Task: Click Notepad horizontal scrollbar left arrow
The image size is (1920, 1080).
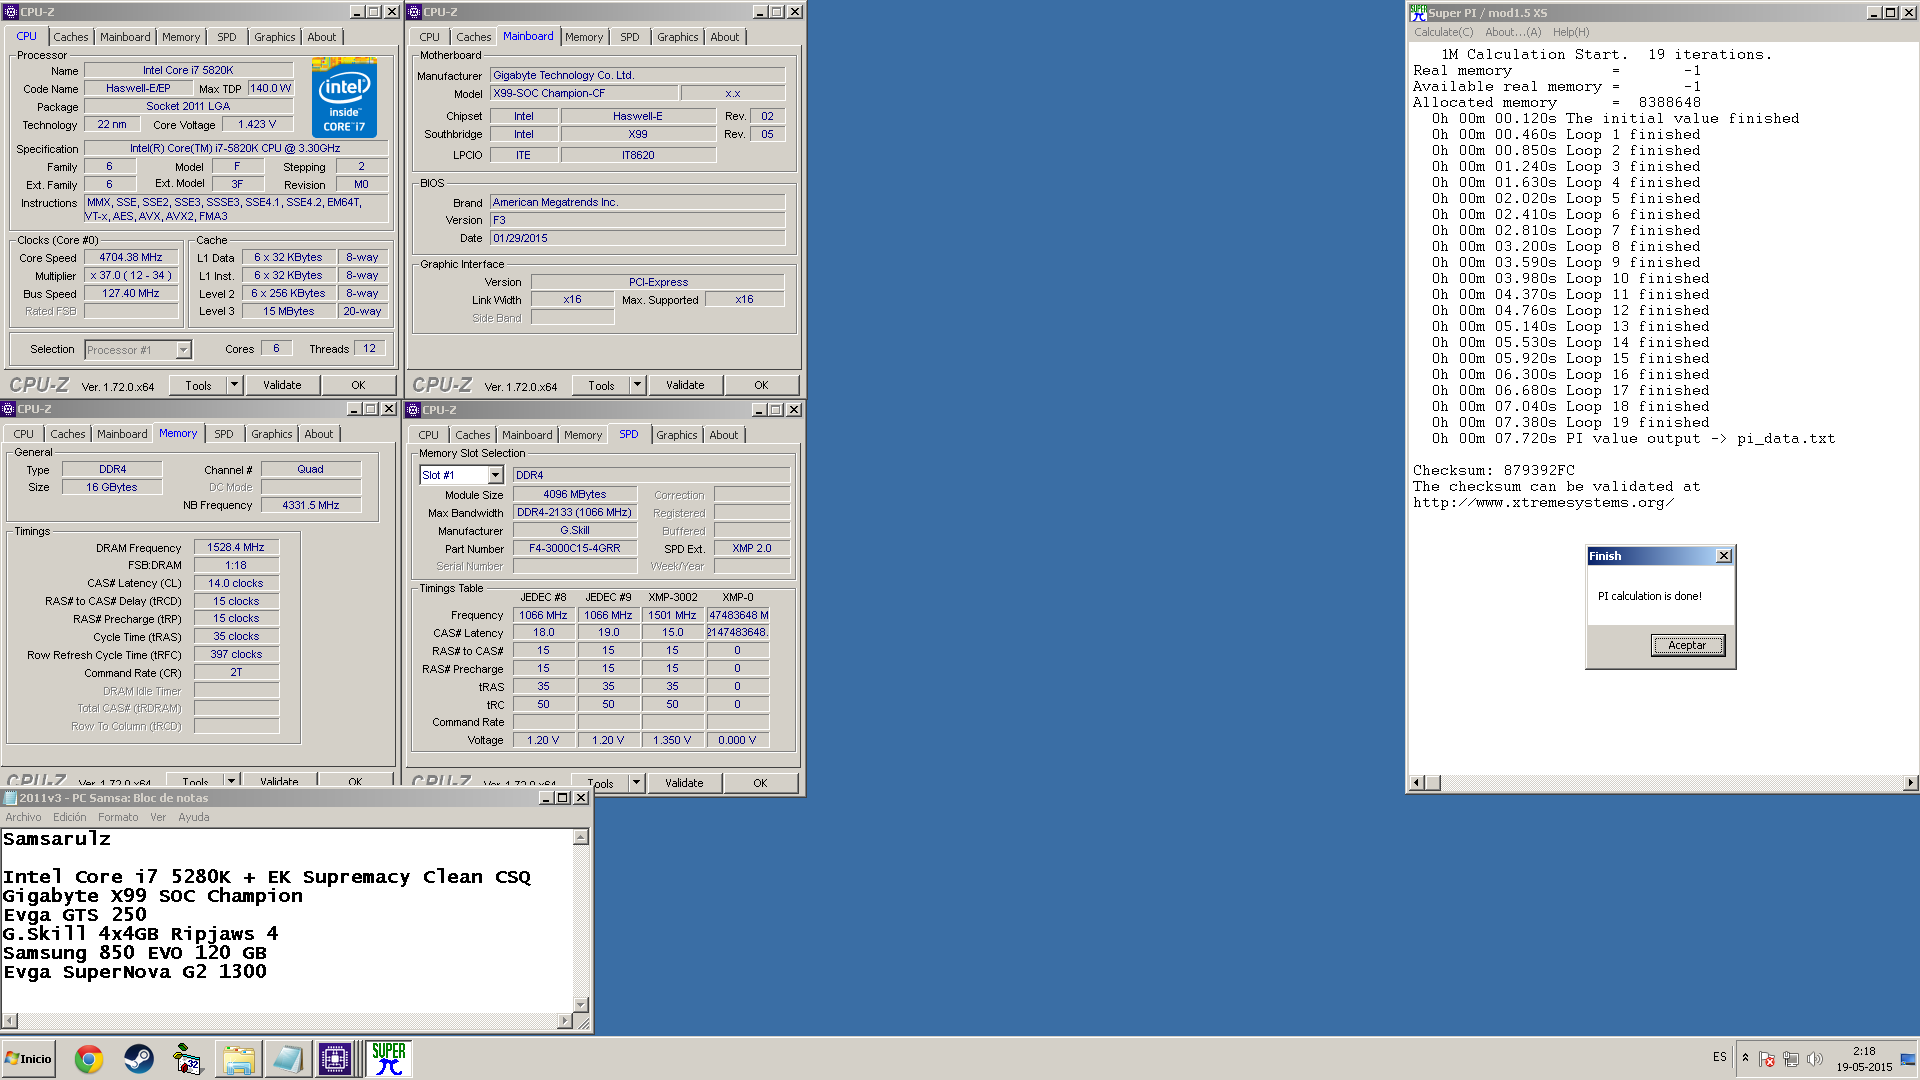Action: pos(10,1021)
